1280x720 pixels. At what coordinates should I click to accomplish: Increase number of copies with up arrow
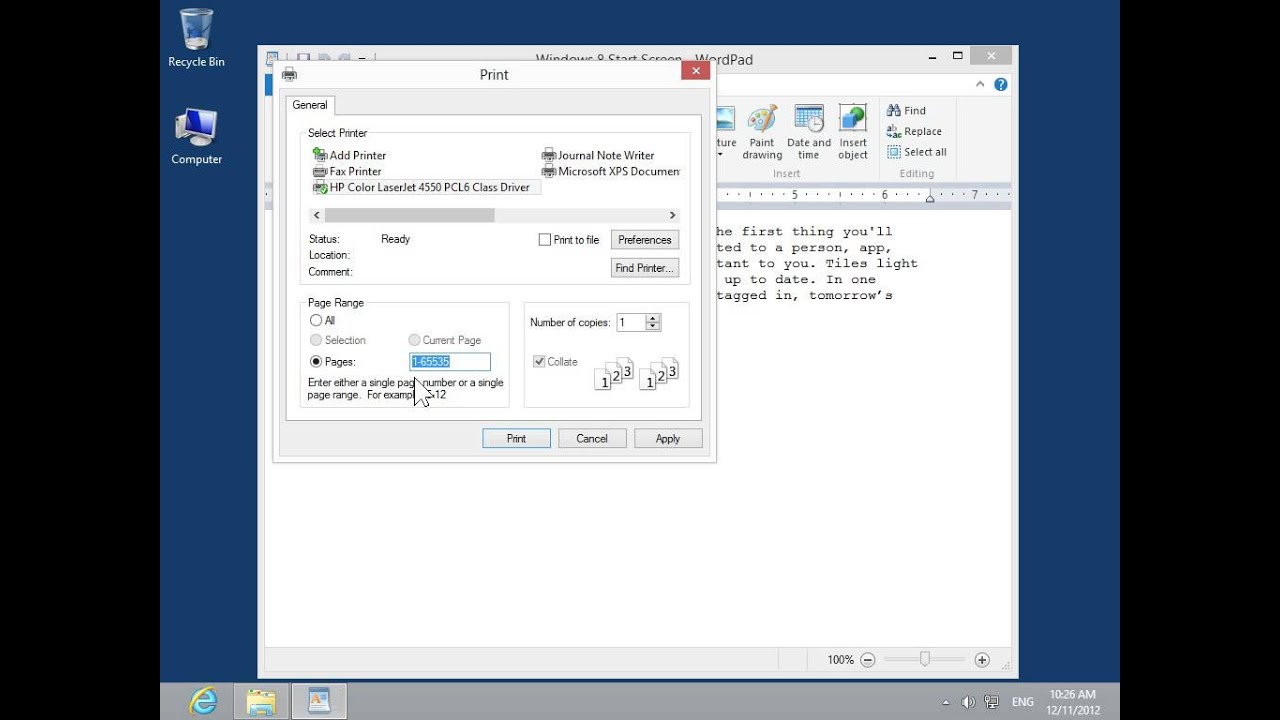[653, 318]
